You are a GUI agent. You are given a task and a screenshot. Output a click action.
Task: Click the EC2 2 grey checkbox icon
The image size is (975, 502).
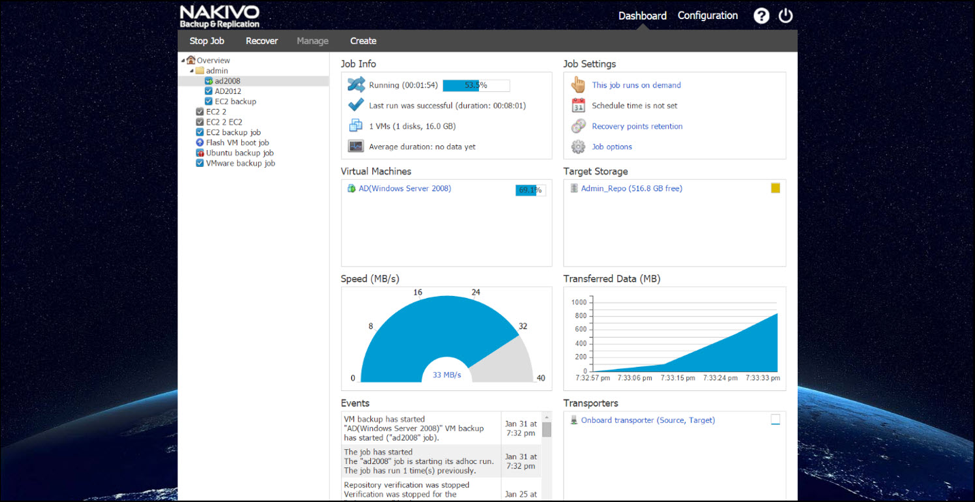pos(200,112)
